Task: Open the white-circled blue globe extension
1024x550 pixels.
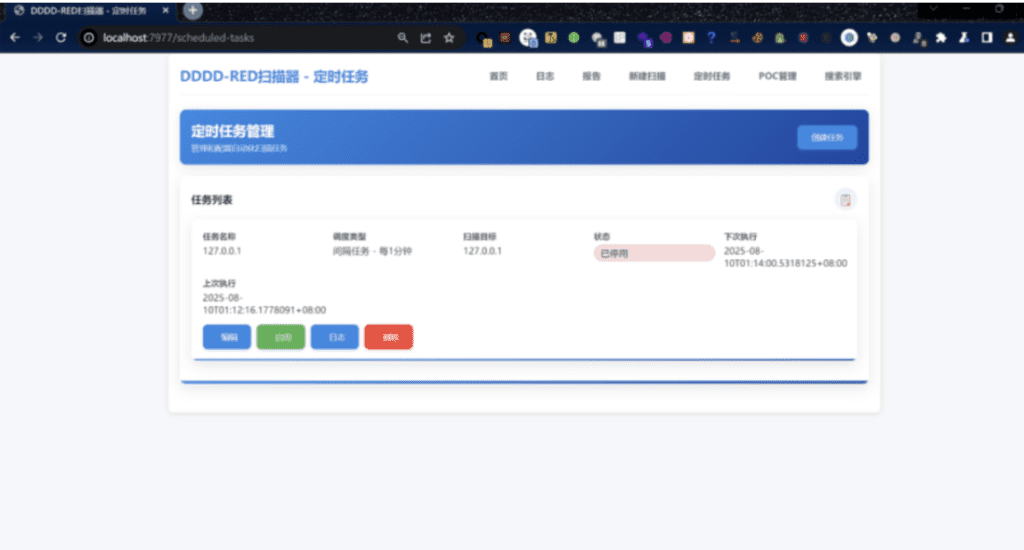Action: (849, 38)
